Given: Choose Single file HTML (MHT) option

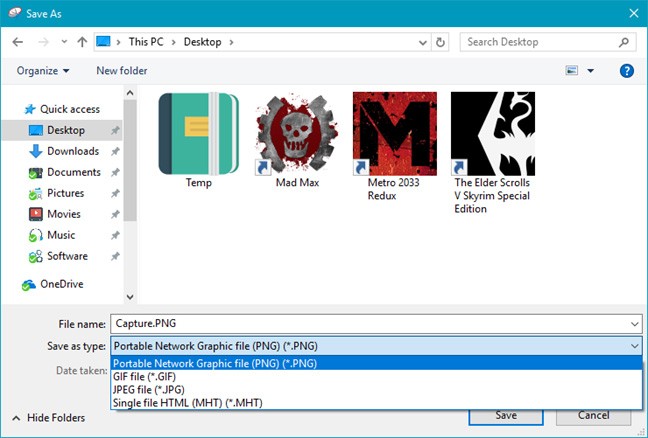Looking at the screenshot, I should (186, 402).
